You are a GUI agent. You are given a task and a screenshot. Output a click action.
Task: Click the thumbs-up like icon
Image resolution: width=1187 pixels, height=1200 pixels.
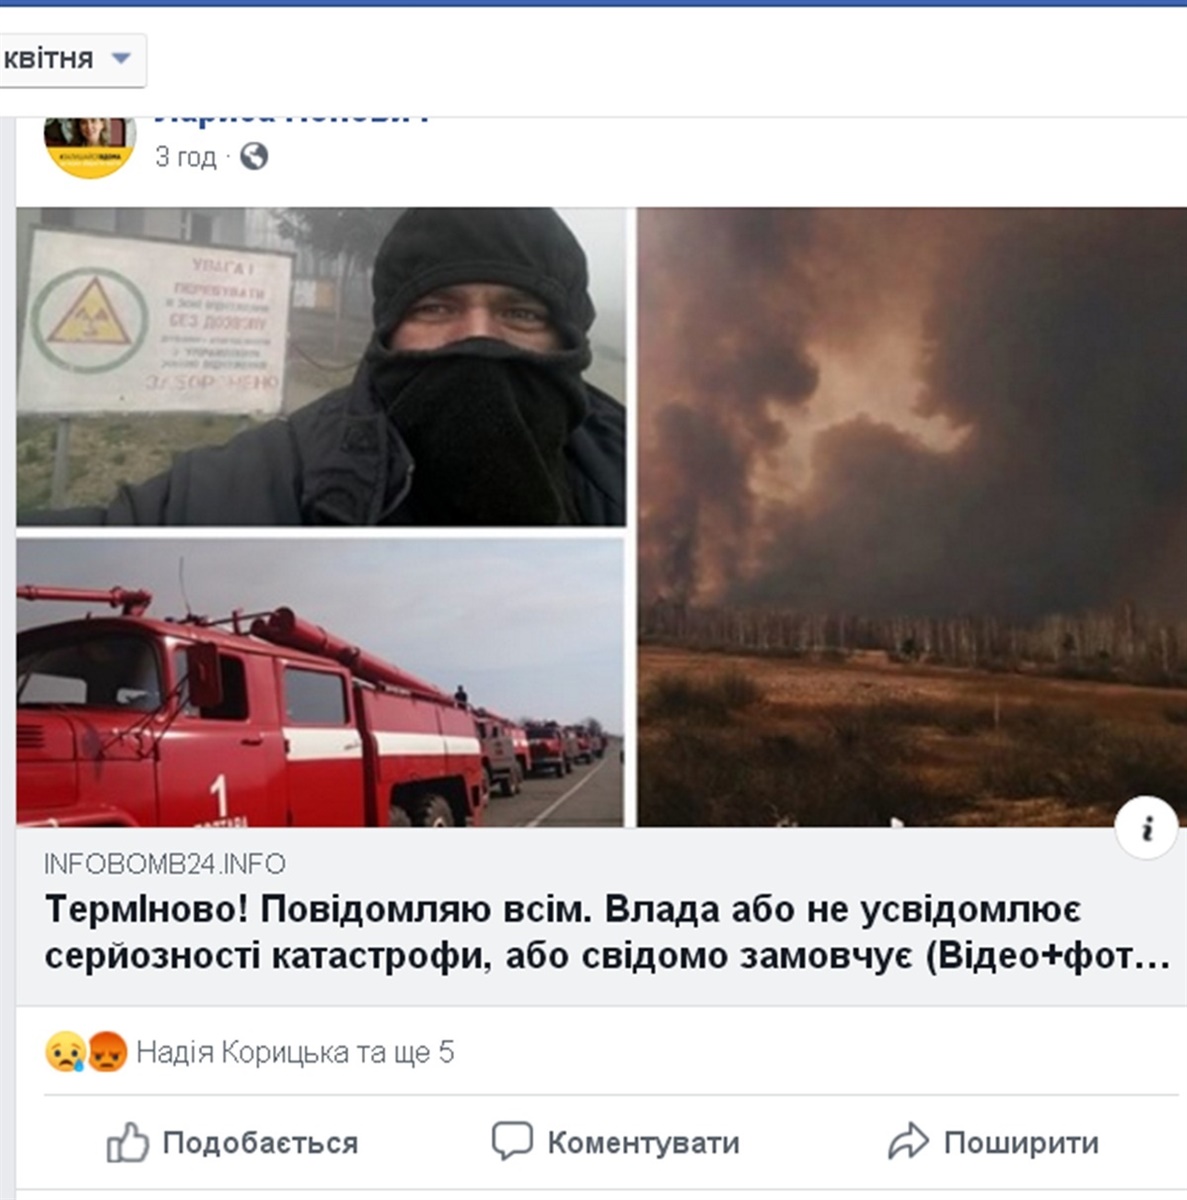pos(128,1142)
